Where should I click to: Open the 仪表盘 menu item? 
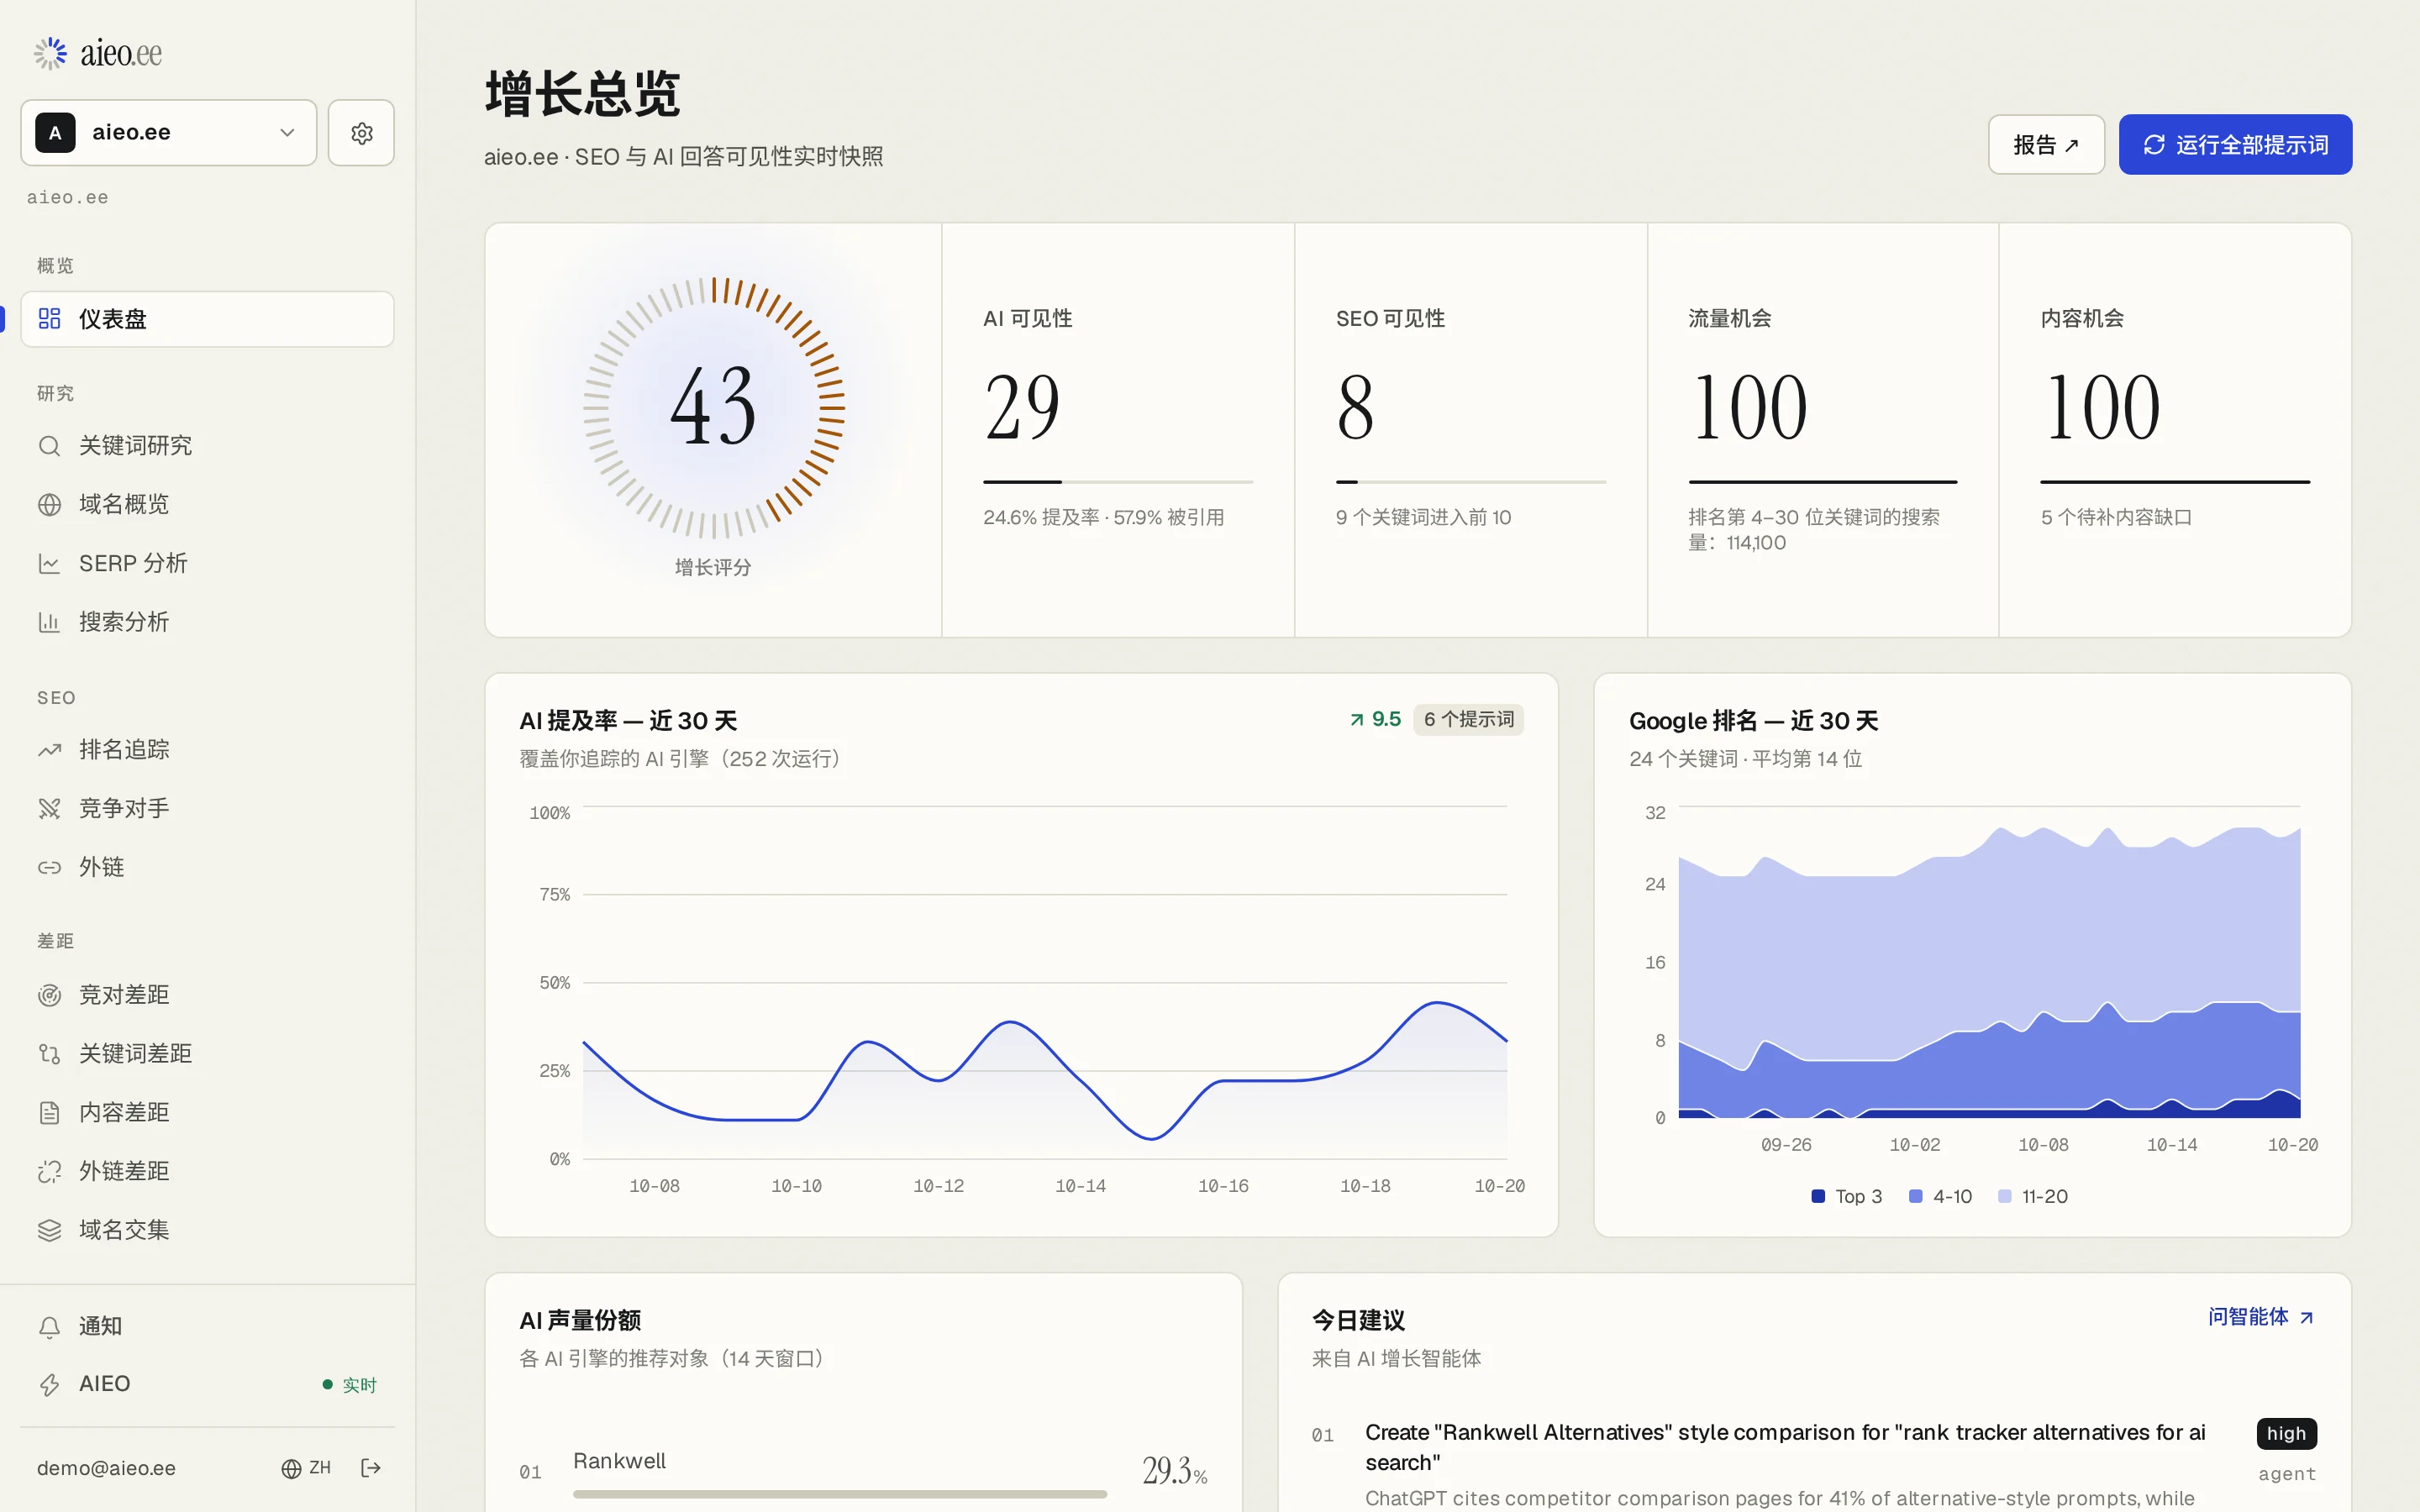click(x=208, y=319)
